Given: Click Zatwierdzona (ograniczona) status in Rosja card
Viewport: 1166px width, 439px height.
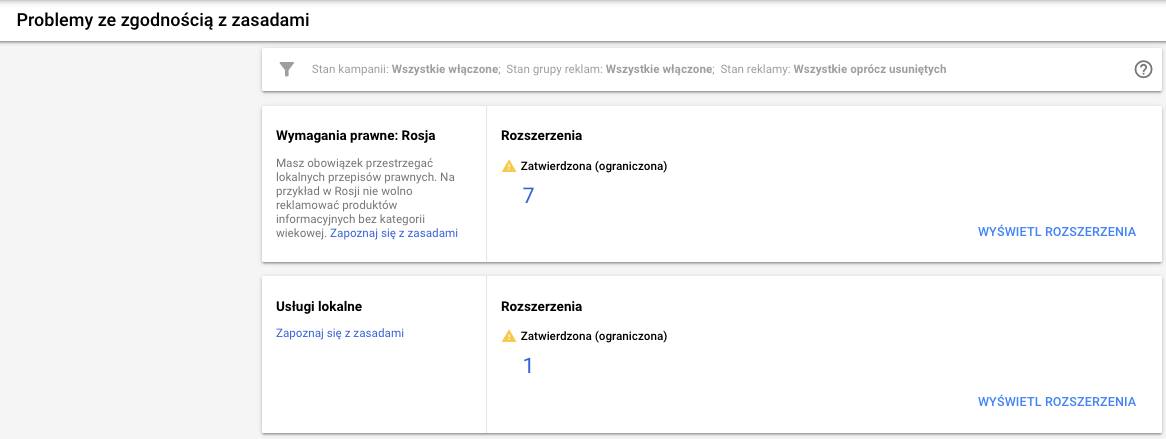Looking at the screenshot, I should point(594,166).
